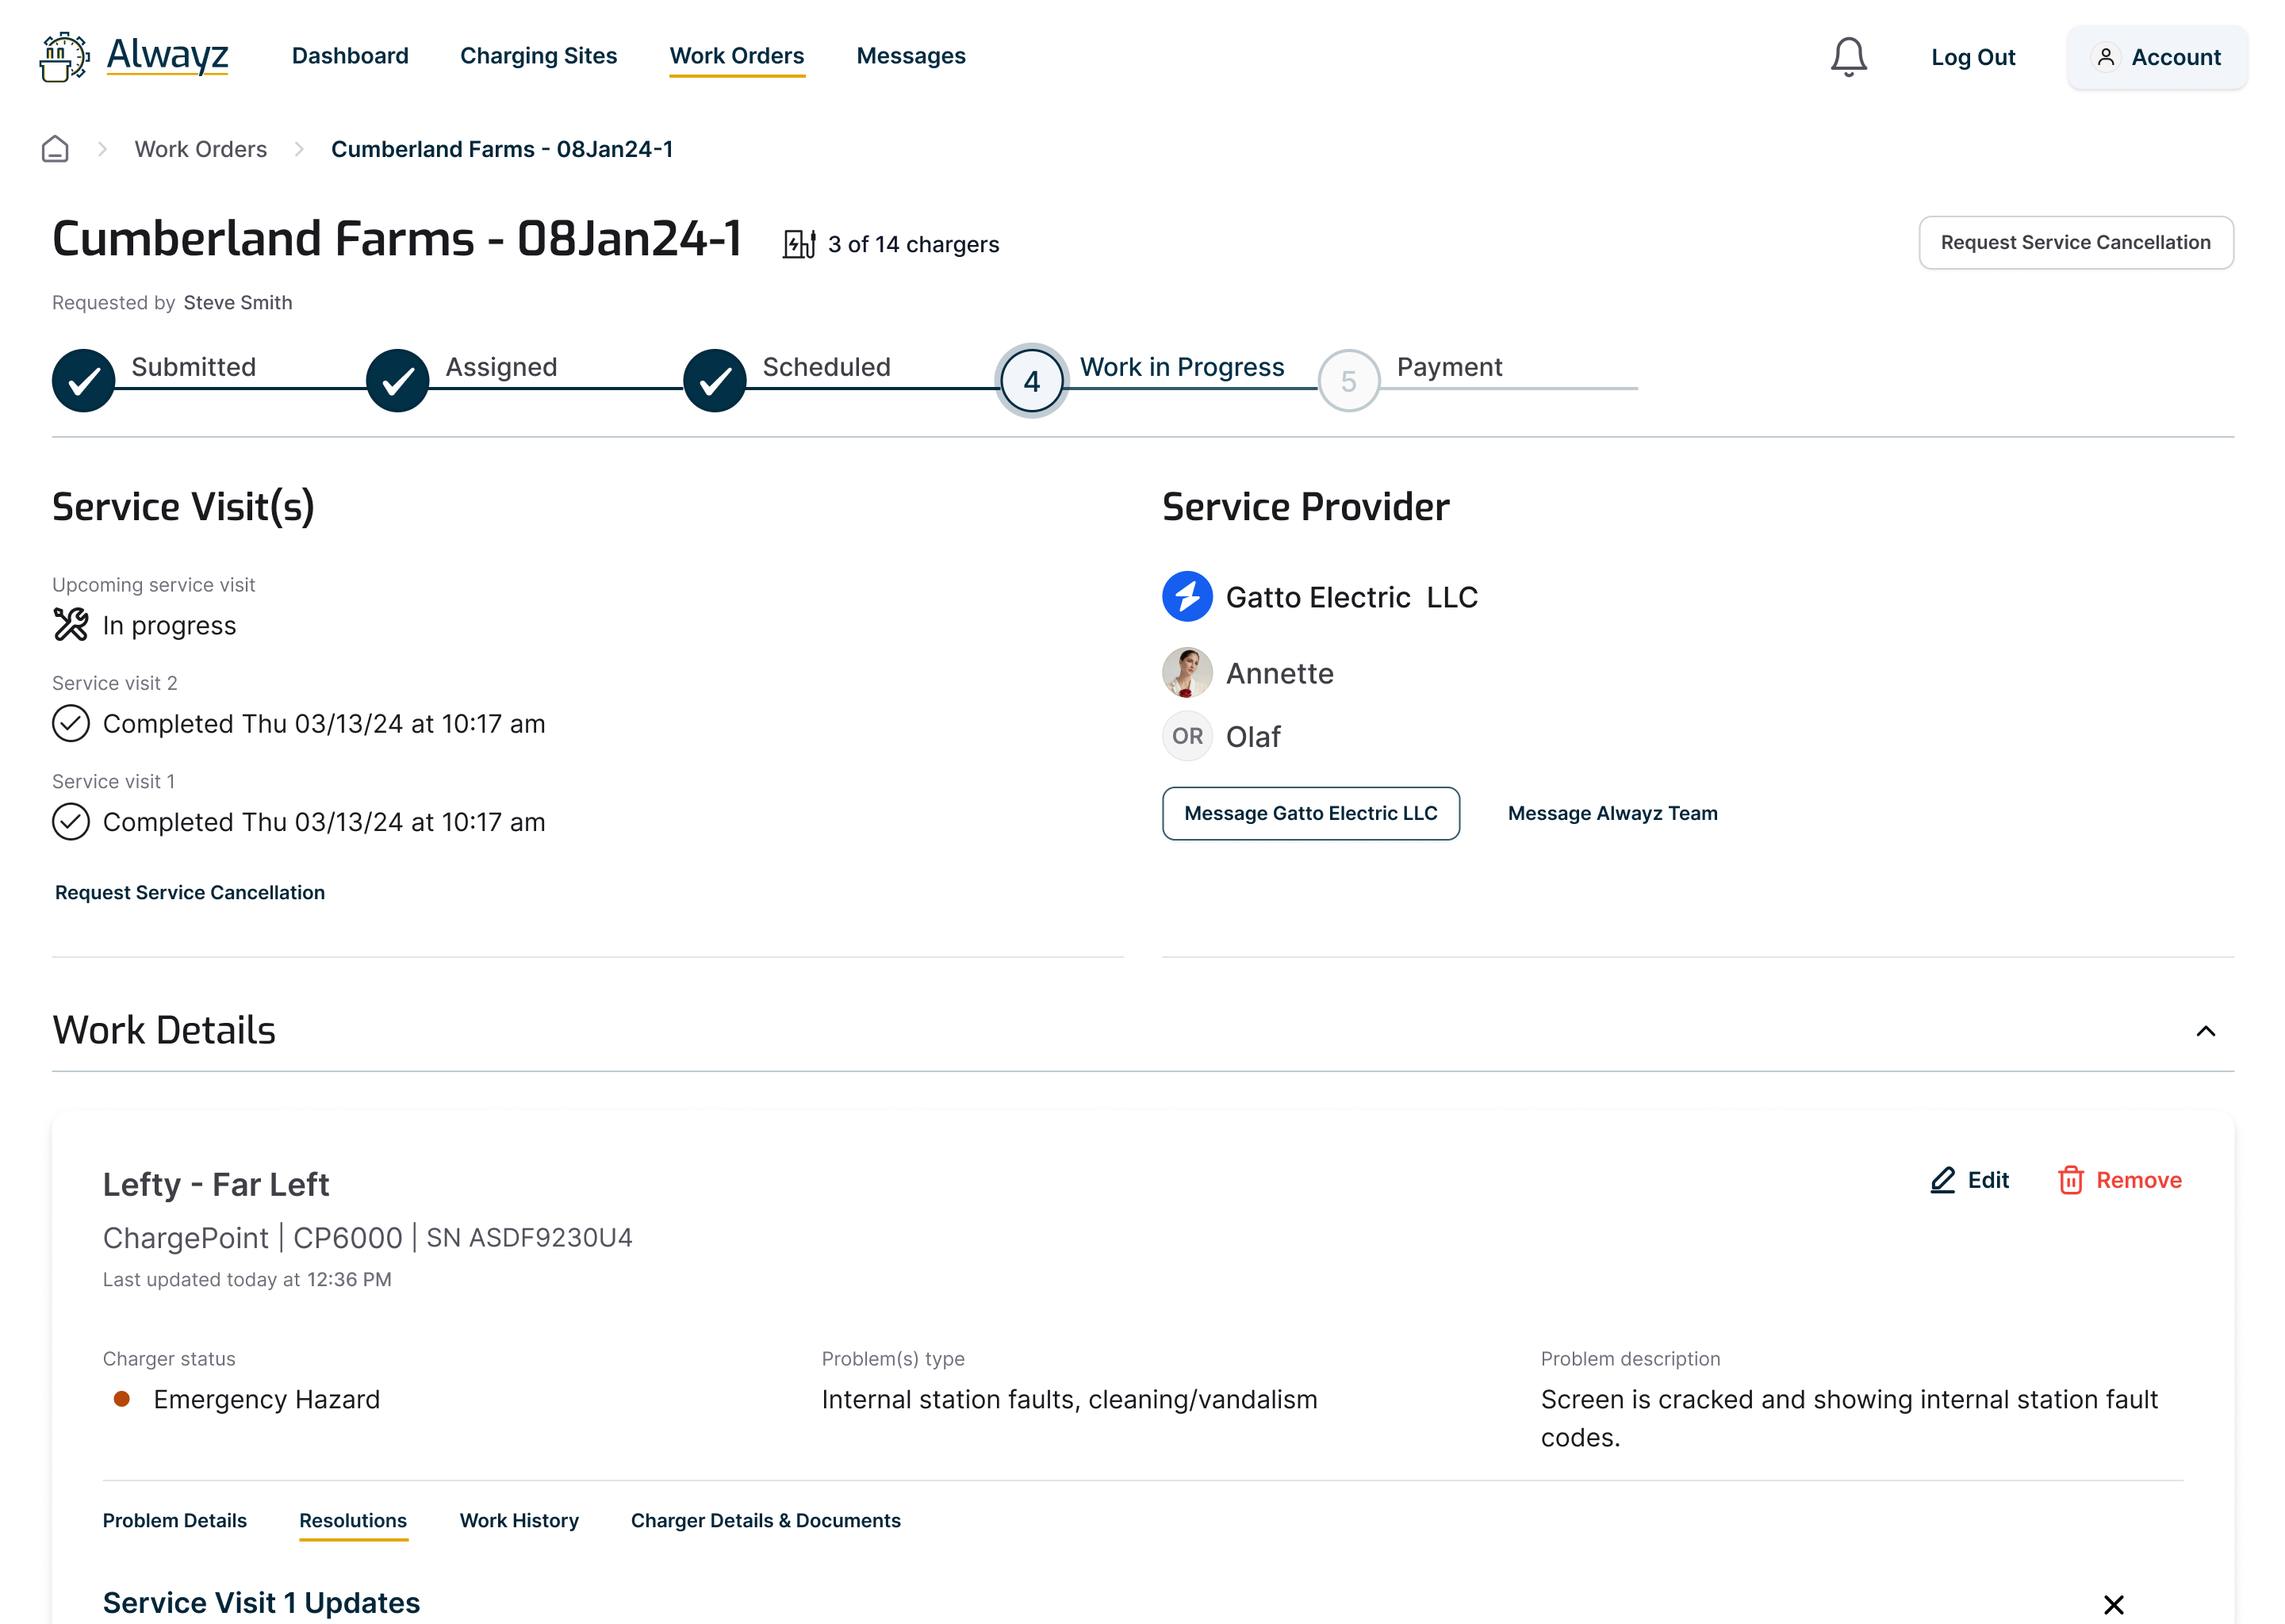Click the Service Visit 1 Updates heading
This screenshot has width=2285, height=1624.
click(x=261, y=1602)
